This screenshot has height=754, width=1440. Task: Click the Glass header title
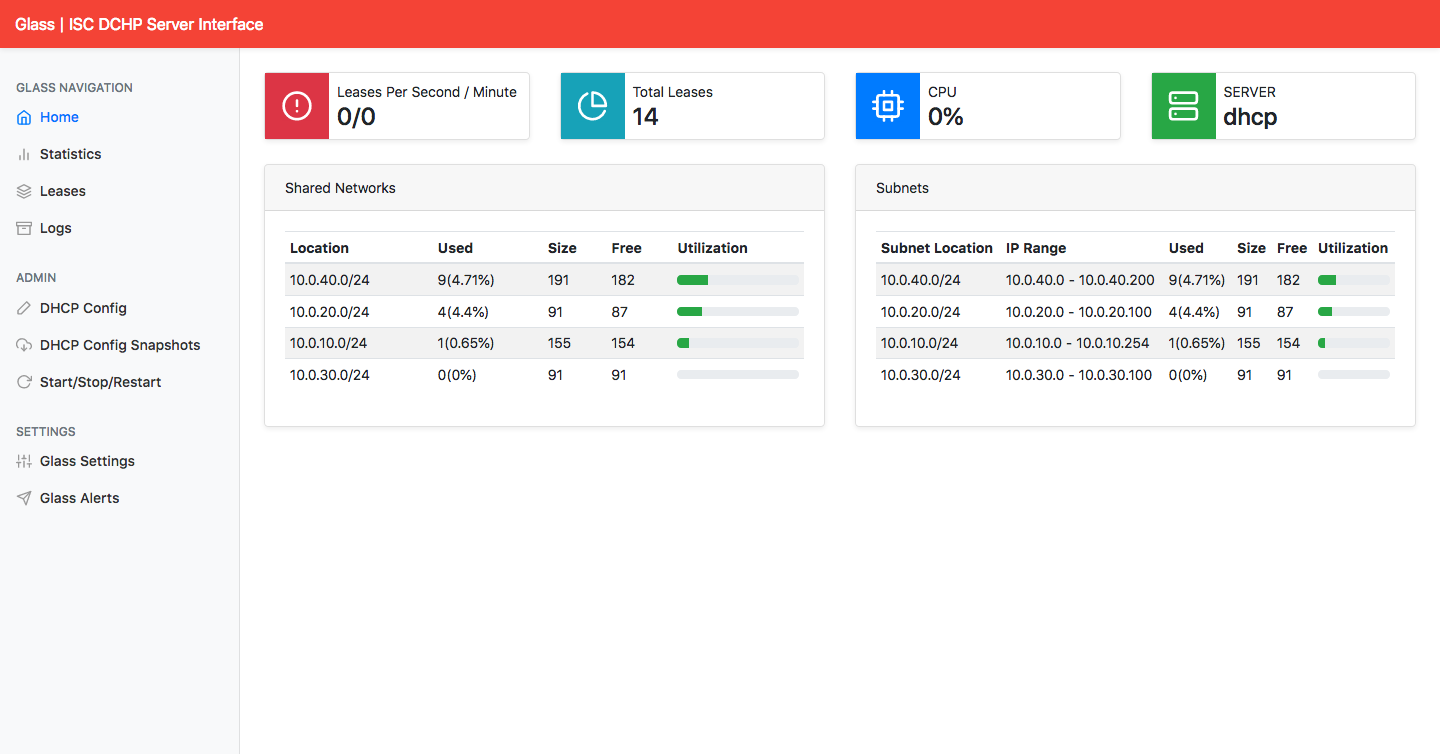139,24
